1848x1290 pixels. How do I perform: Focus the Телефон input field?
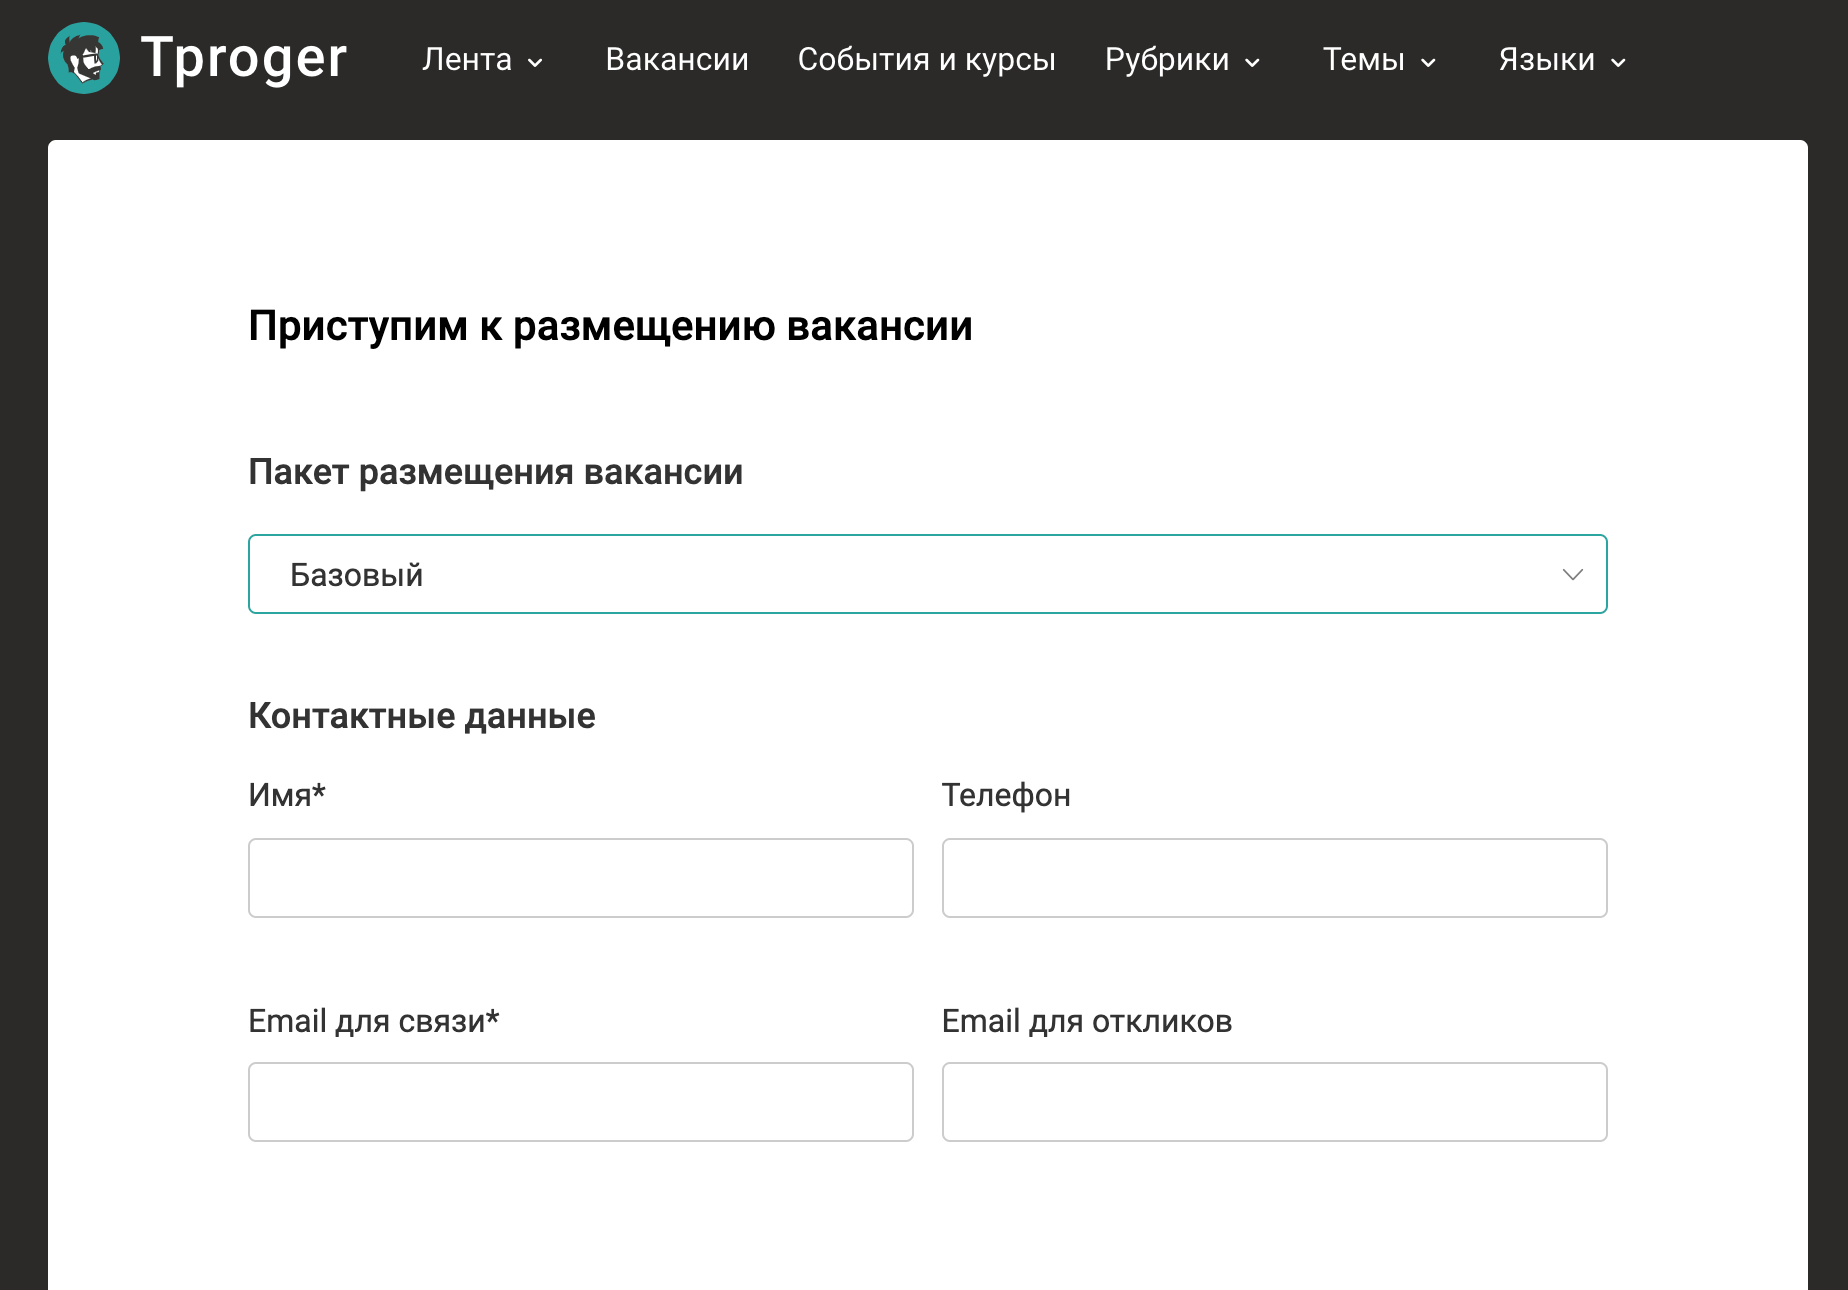[1275, 878]
